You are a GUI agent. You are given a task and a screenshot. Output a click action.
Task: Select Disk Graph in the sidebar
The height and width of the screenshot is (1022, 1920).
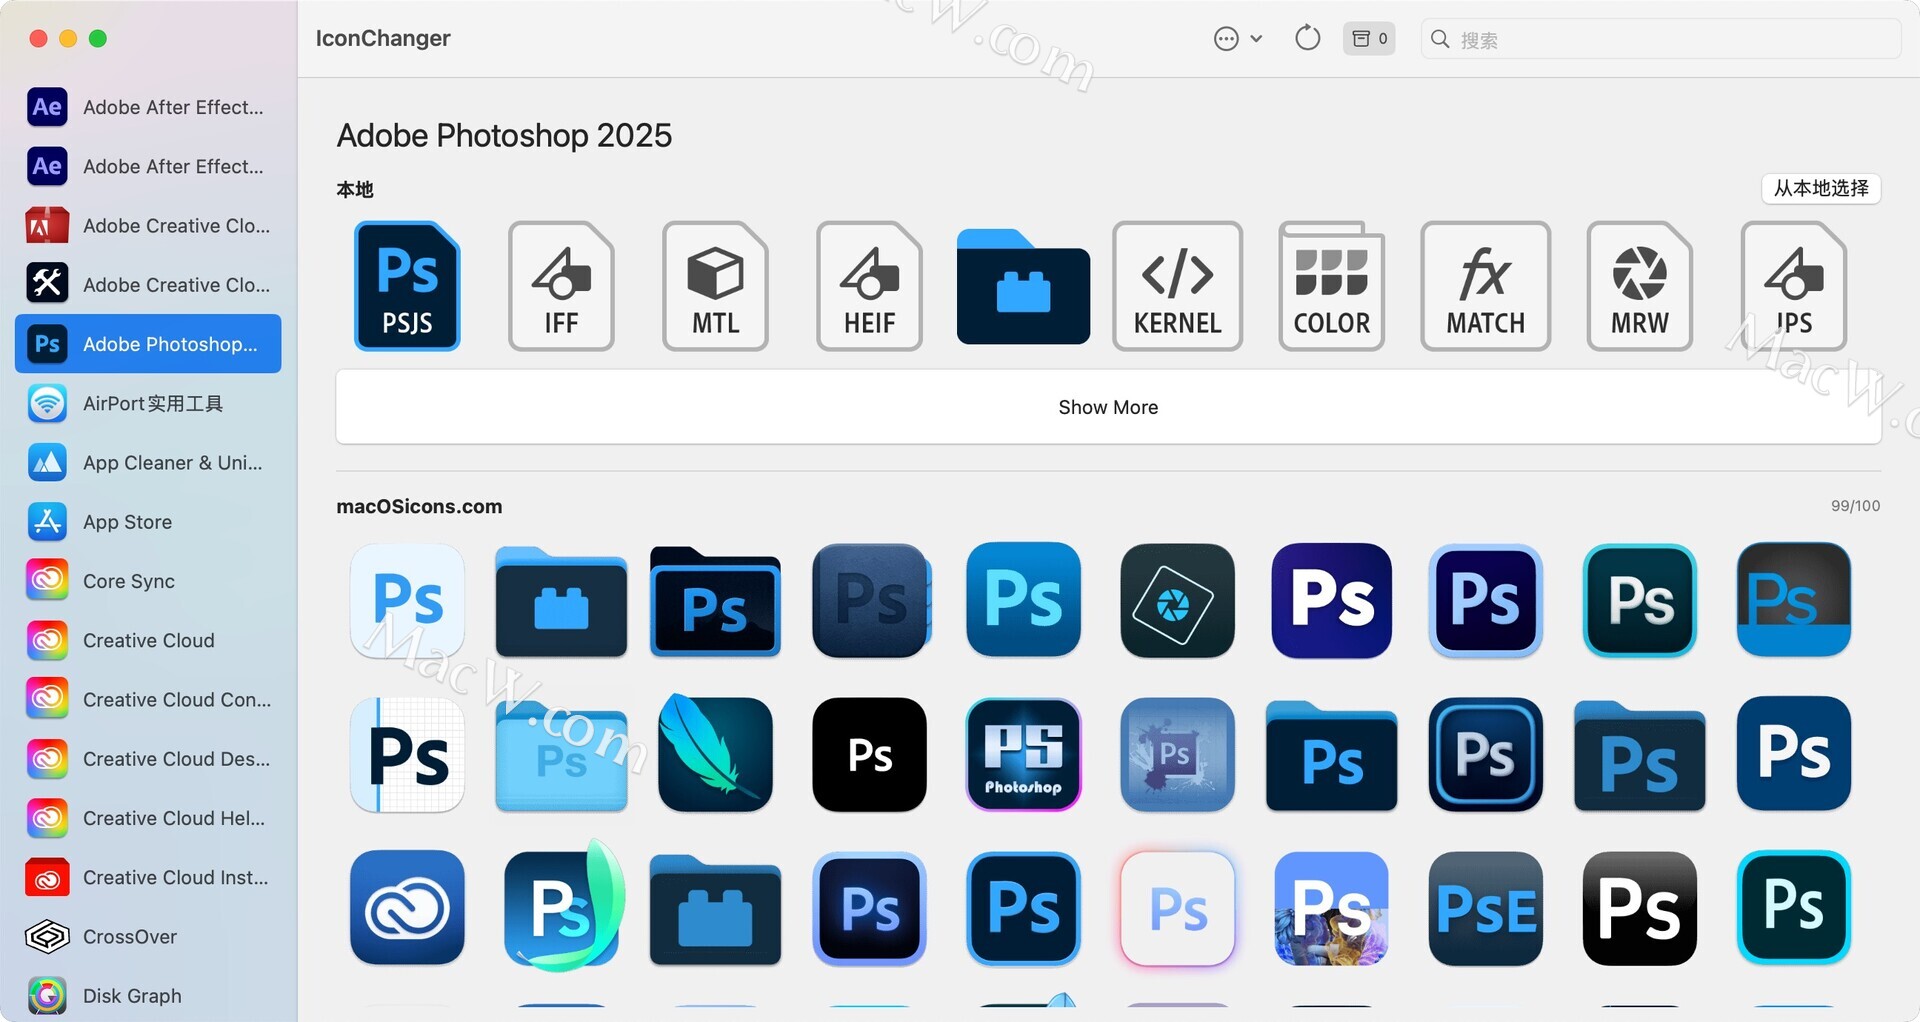(148, 996)
